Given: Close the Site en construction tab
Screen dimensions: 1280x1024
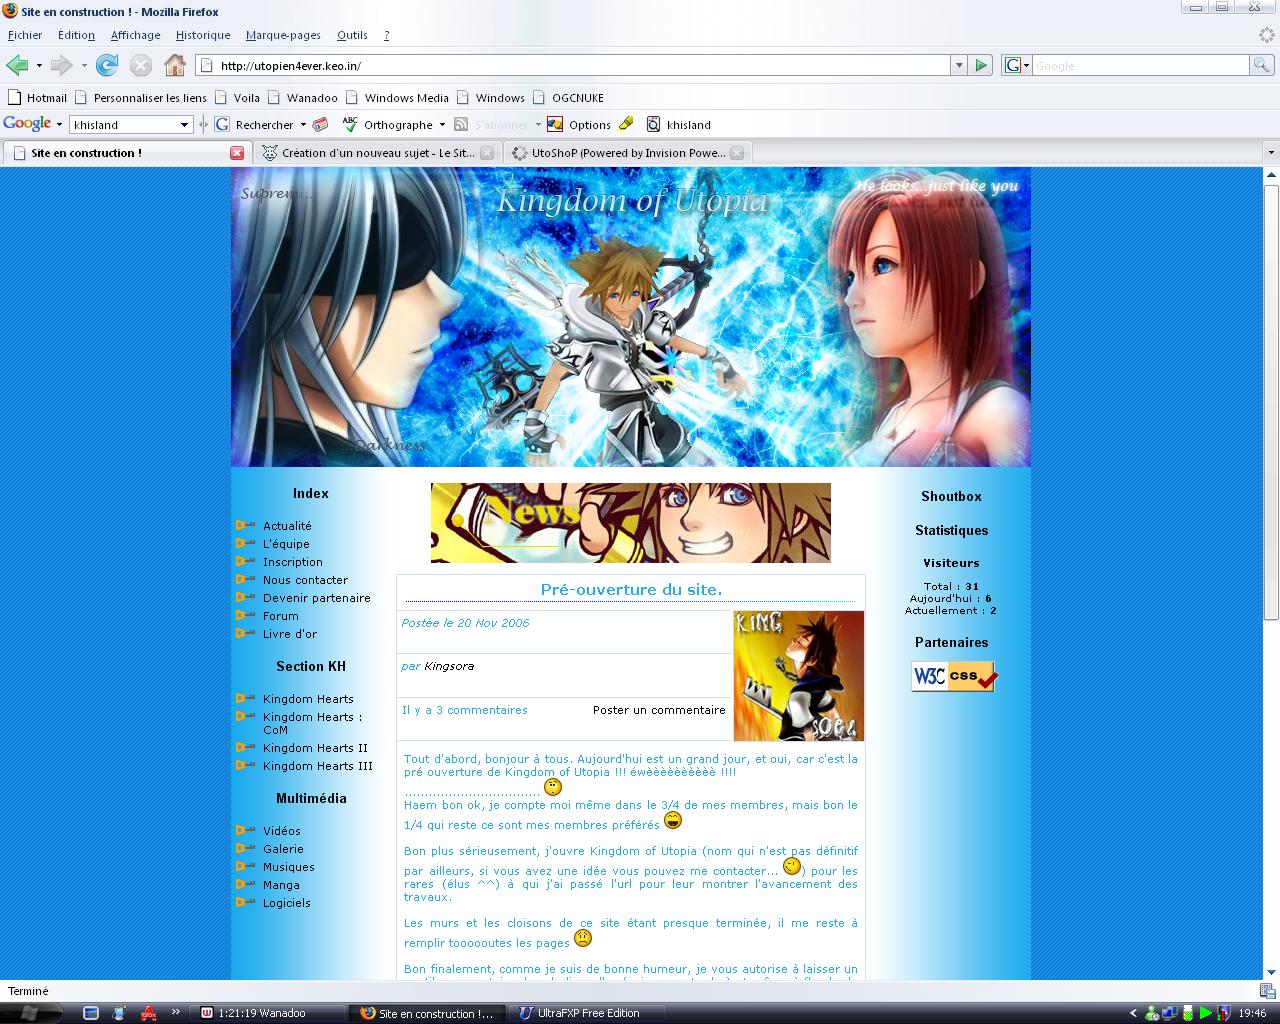Looking at the screenshot, I should pos(237,153).
